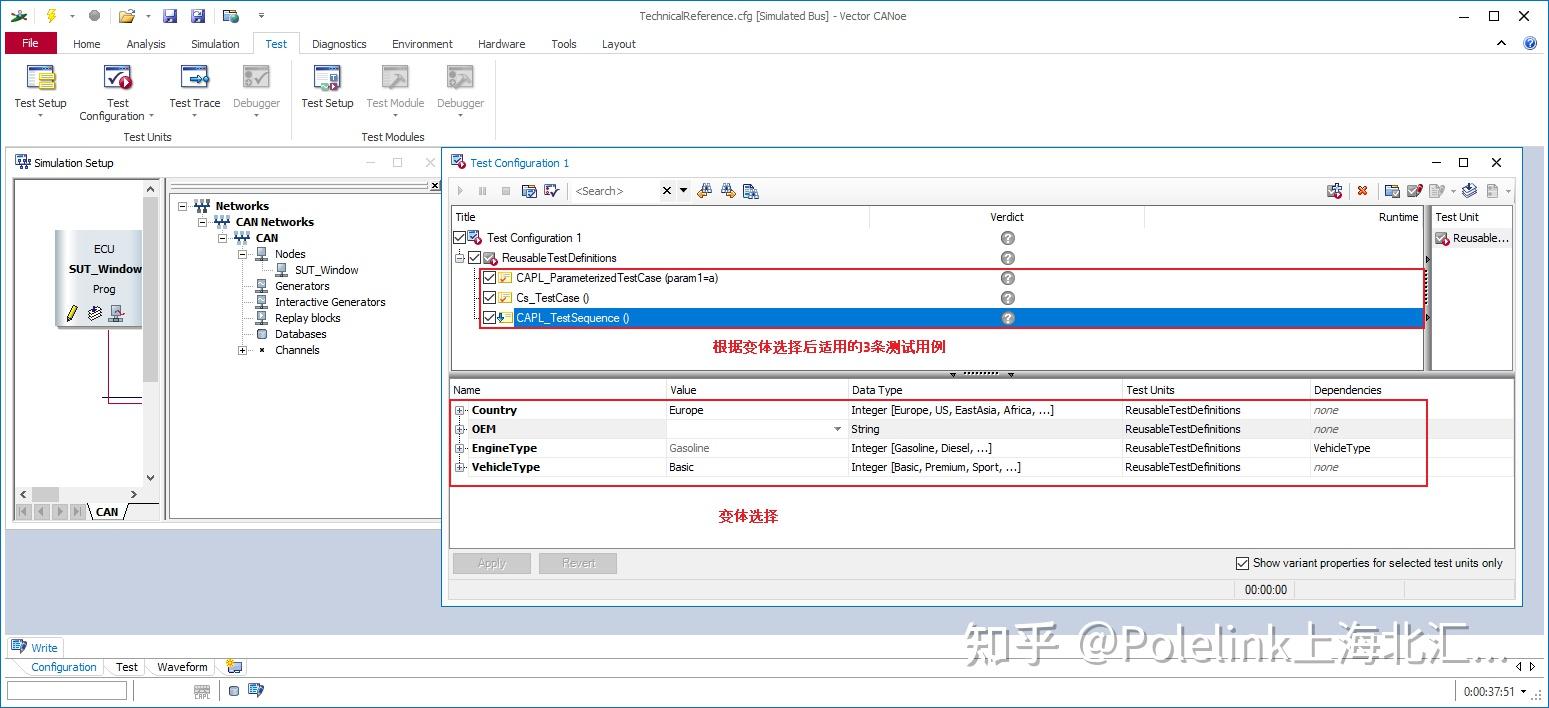Save the configuration with the floppy disk icon
The height and width of the screenshot is (708, 1549).
tap(170, 16)
